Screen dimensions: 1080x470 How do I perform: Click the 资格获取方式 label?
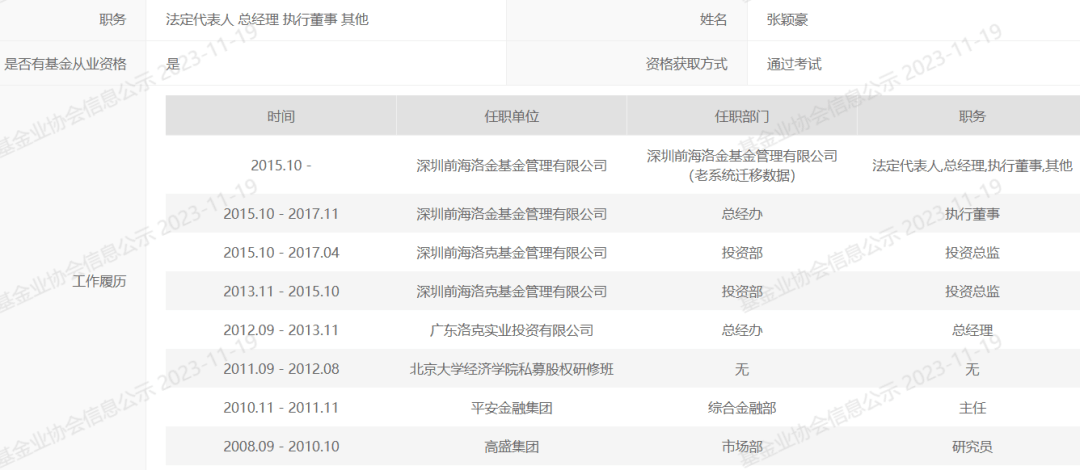tap(686, 65)
